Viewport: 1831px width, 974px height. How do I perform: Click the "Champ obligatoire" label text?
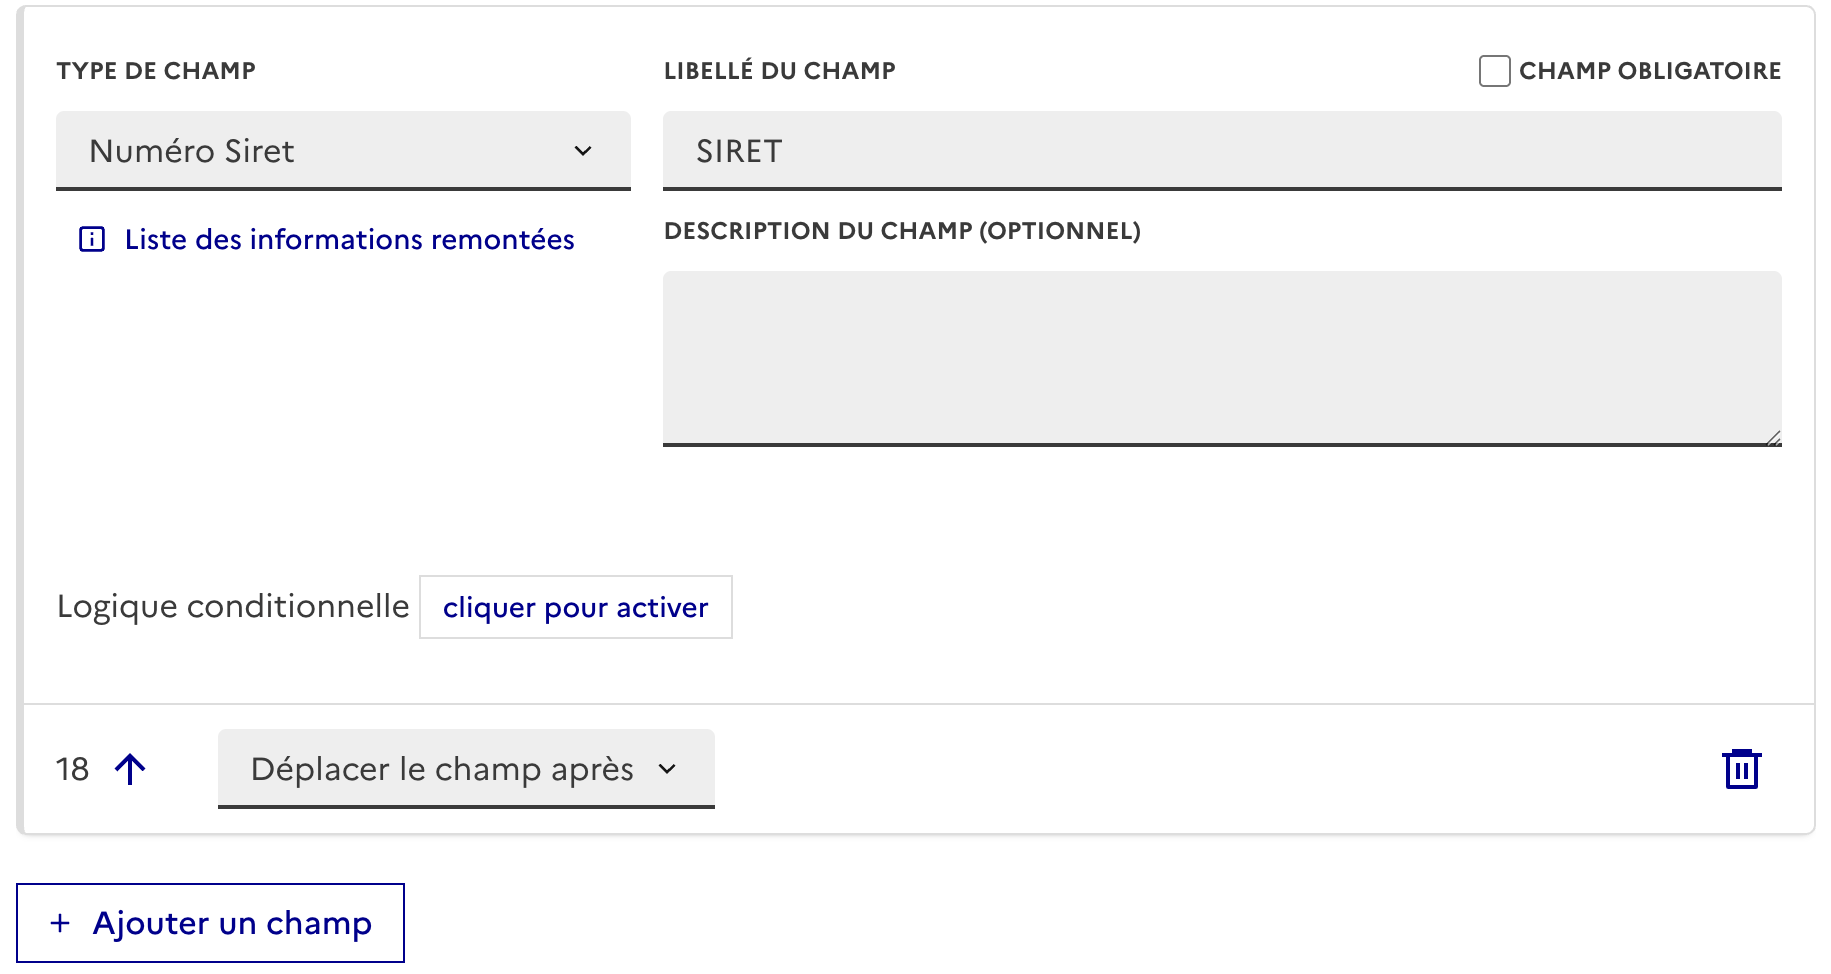1649,71
